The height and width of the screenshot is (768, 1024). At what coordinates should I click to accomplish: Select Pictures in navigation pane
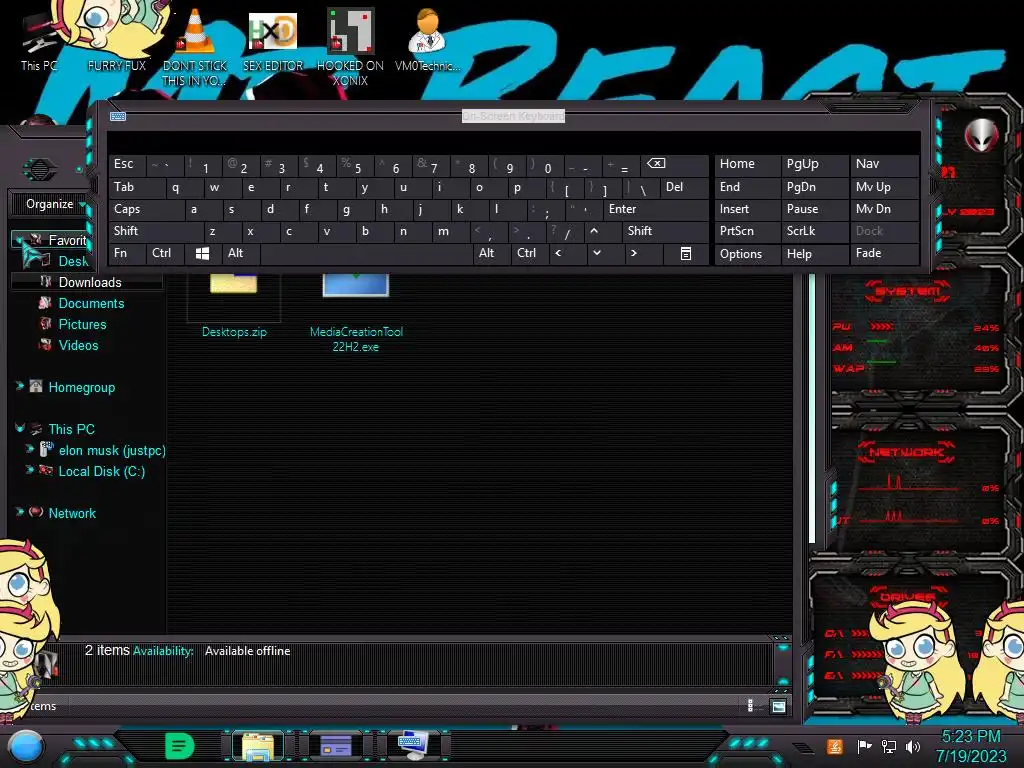click(82, 324)
